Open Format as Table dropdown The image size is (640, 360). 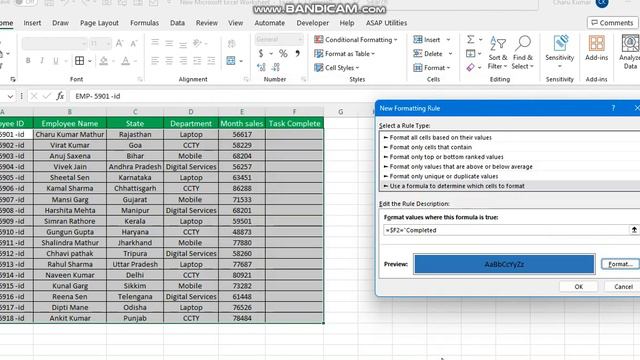point(344,53)
